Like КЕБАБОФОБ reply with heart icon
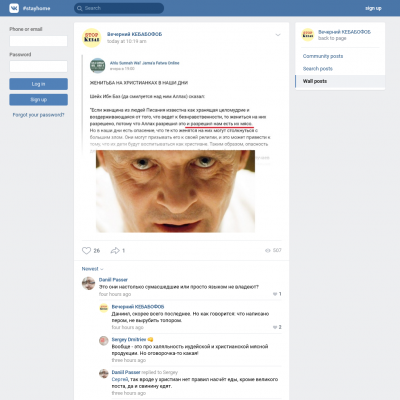 275,327
